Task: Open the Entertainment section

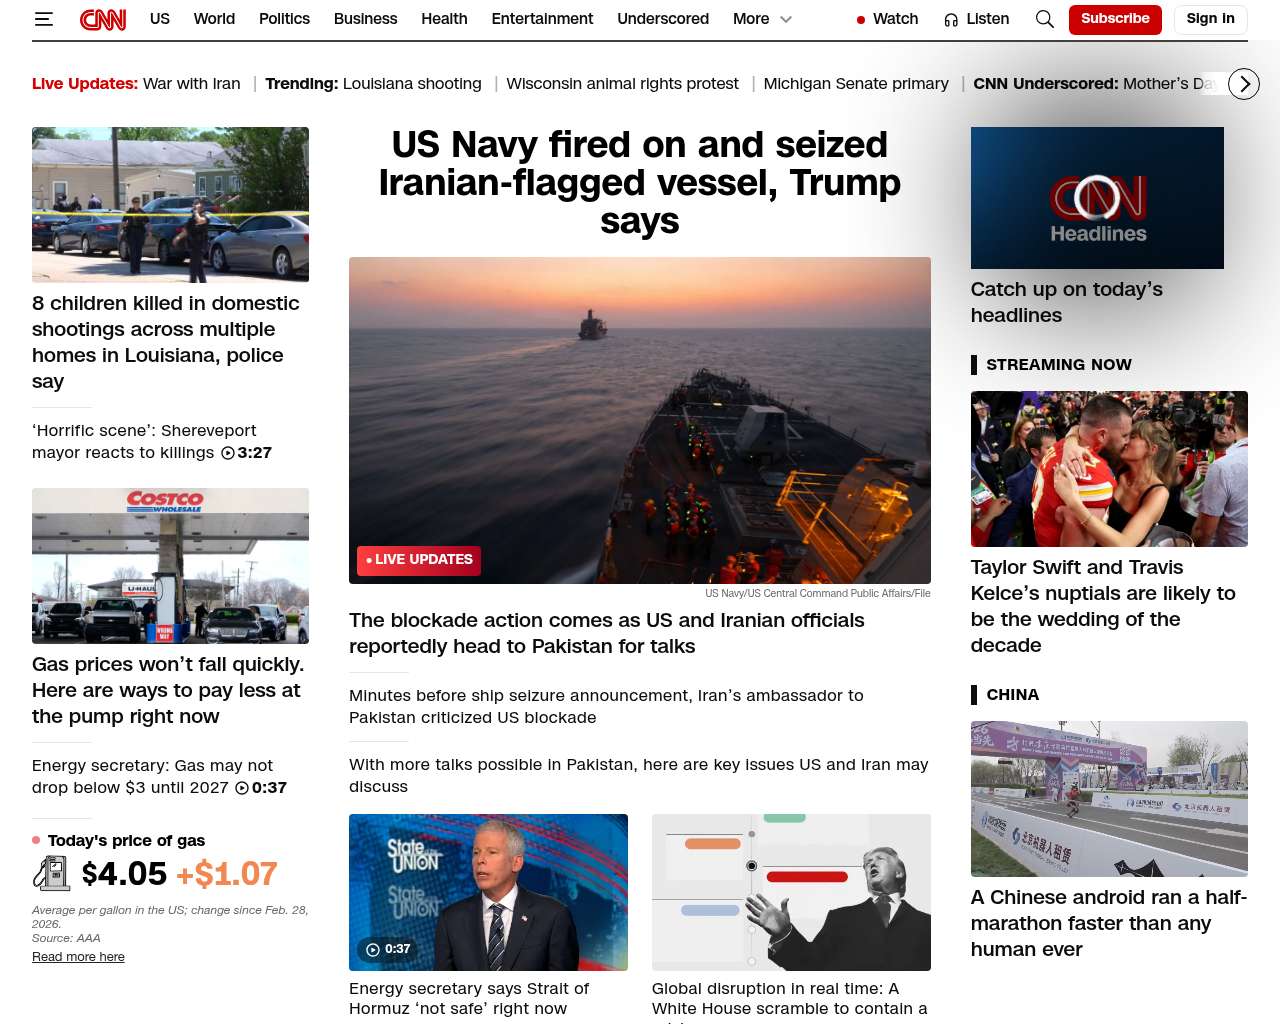Action: pyautogui.click(x=542, y=19)
